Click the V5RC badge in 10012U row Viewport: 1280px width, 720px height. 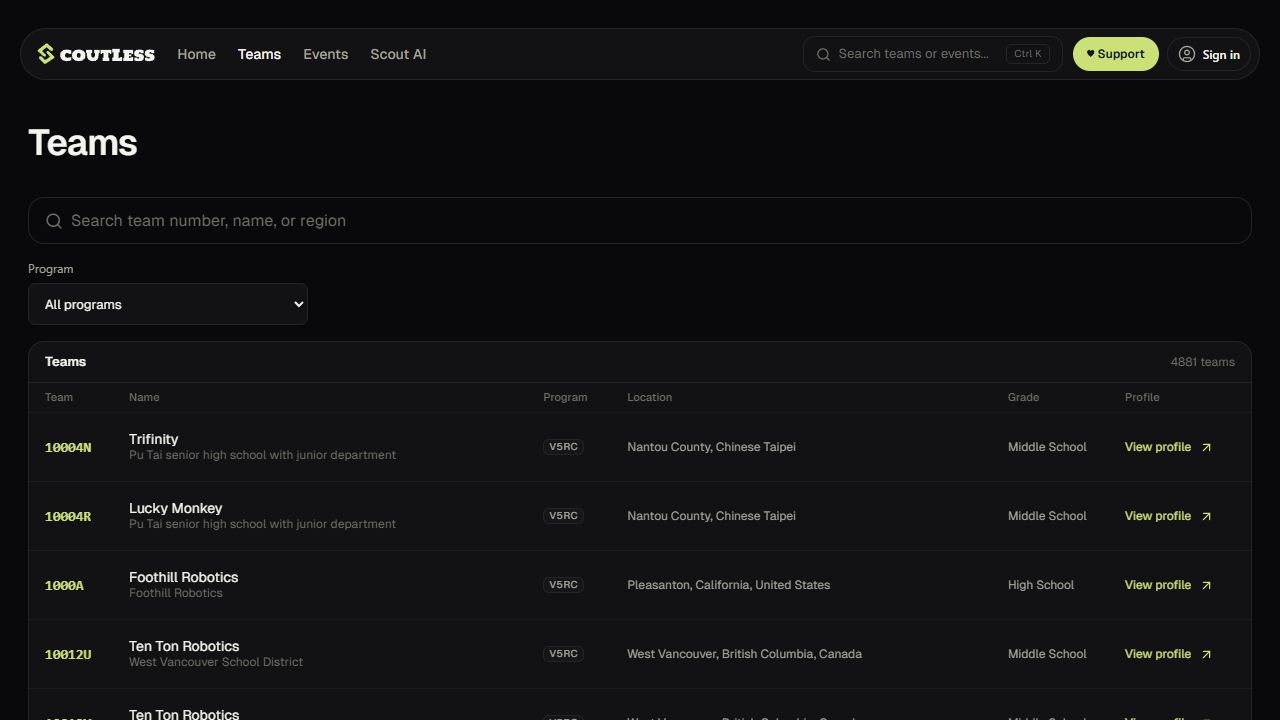pyautogui.click(x=563, y=654)
